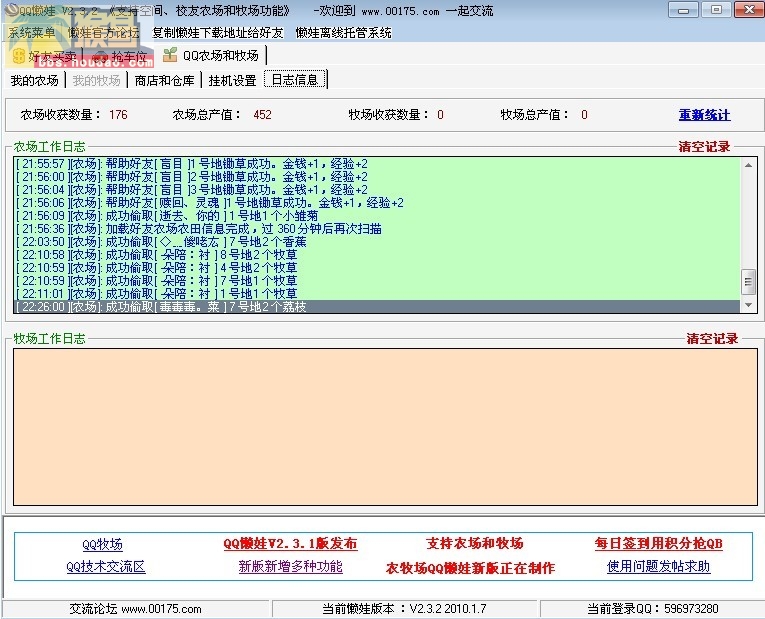Open the QQ技术交流区 link
765x619 pixels.
[106, 567]
